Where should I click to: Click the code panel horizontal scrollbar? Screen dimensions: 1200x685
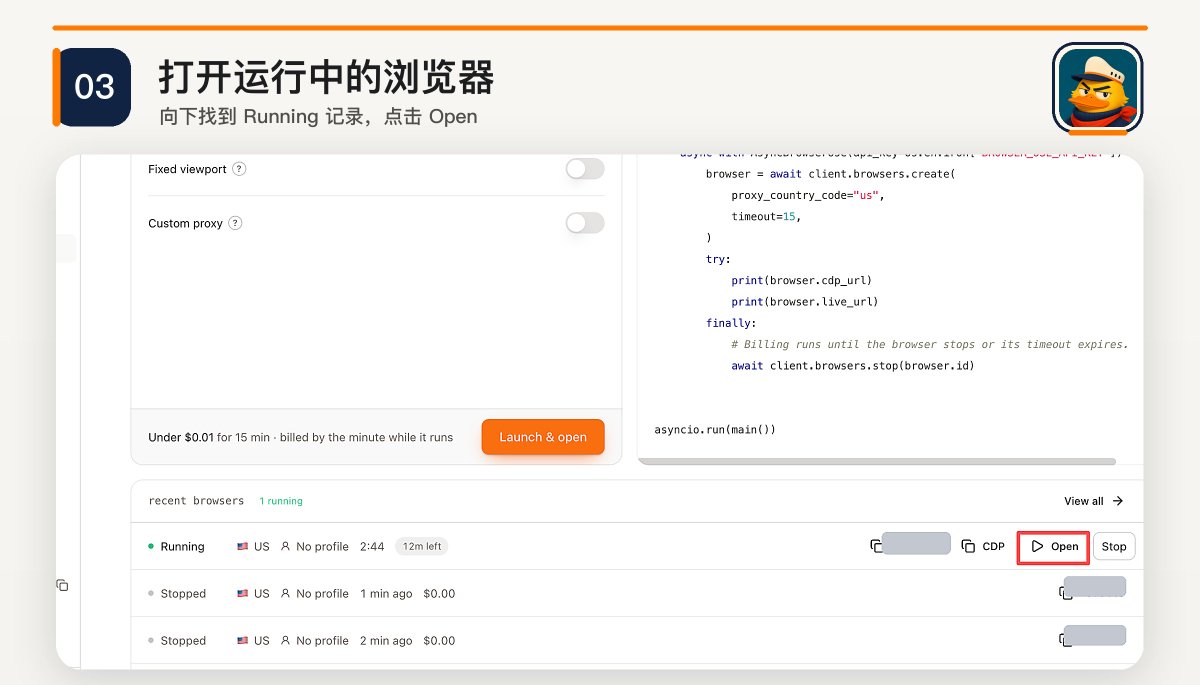pos(877,462)
